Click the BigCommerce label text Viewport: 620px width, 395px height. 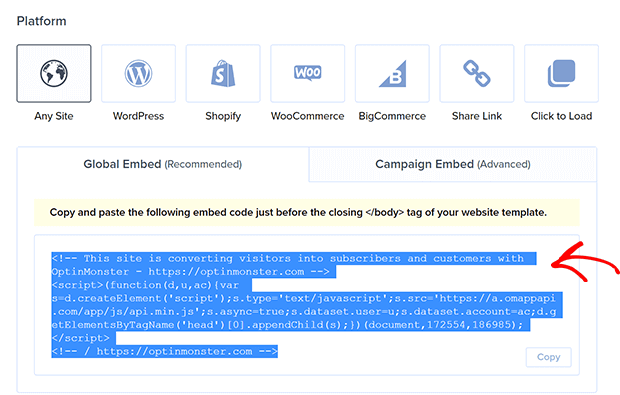(x=392, y=116)
